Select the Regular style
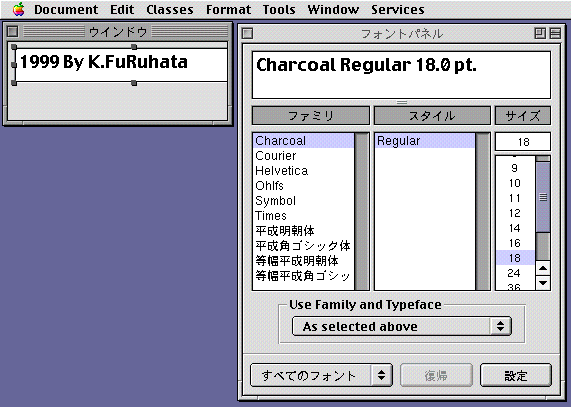The image size is (571, 407). pyautogui.click(x=425, y=141)
